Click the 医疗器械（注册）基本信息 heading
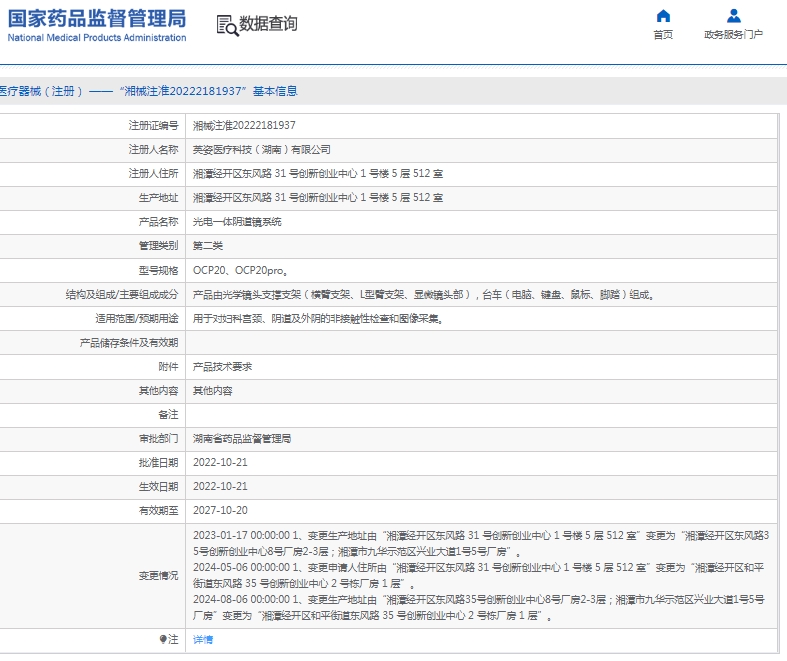Image resolution: width=787 pixels, height=661 pixels. tap(149, 91)
